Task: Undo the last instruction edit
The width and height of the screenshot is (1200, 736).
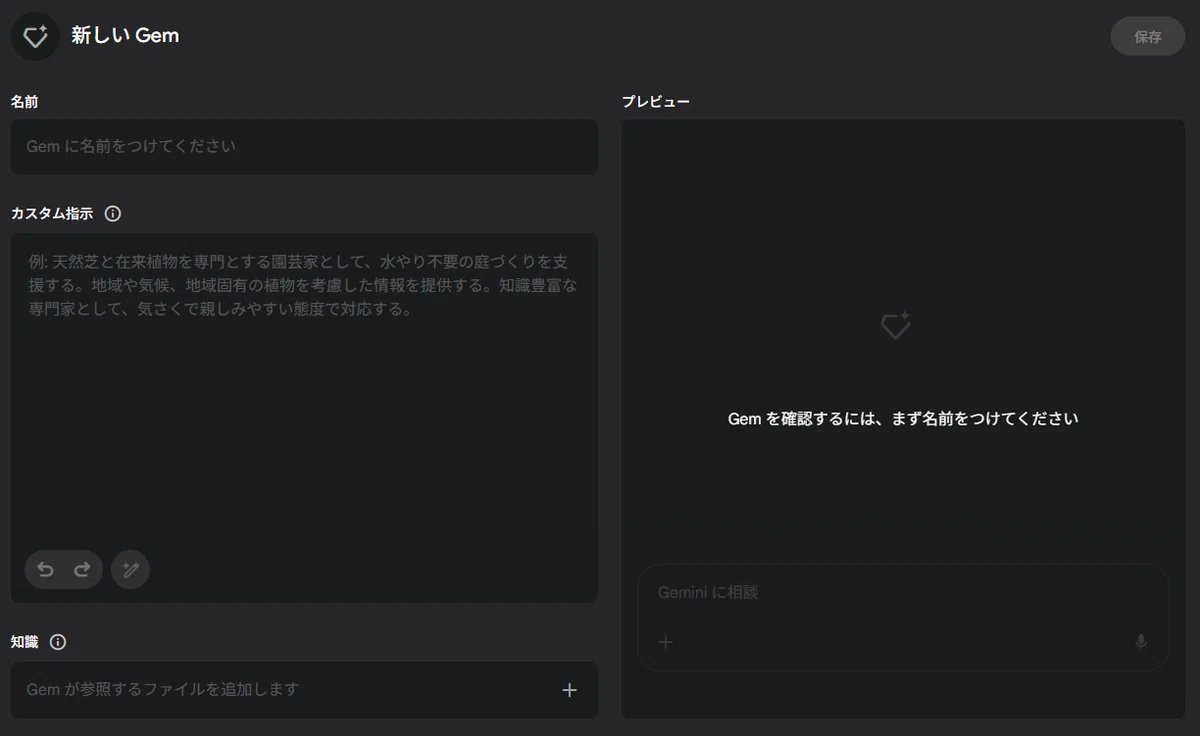Action: click(x=45, y=569)
